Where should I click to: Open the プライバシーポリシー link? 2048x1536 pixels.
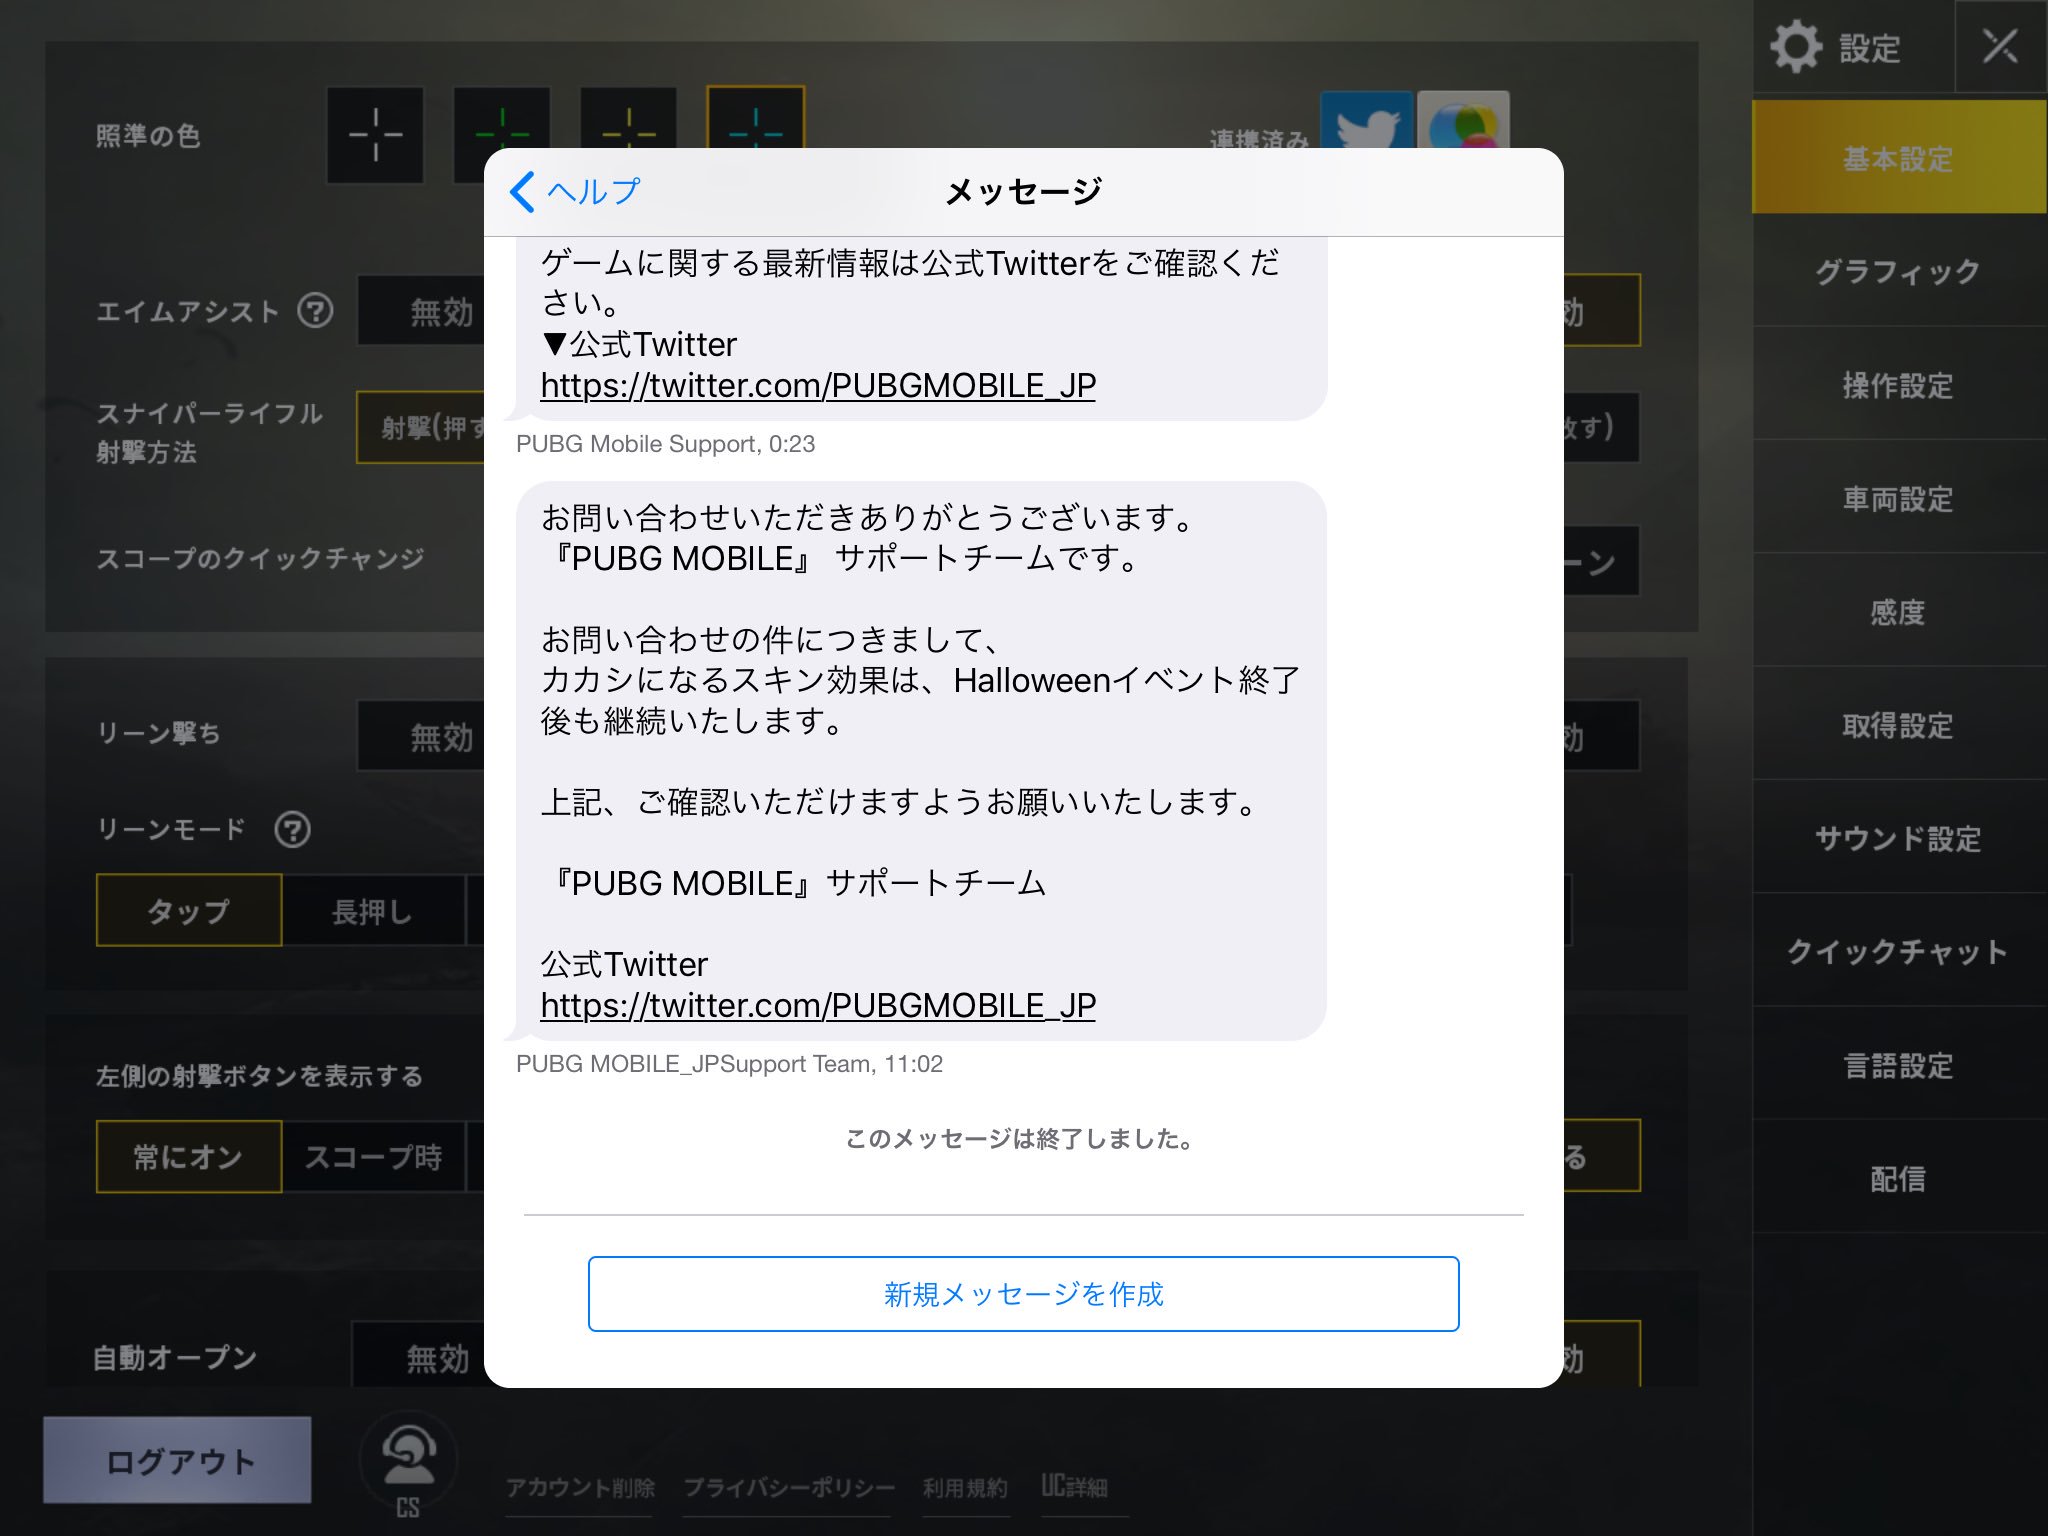click(788, 1488)
